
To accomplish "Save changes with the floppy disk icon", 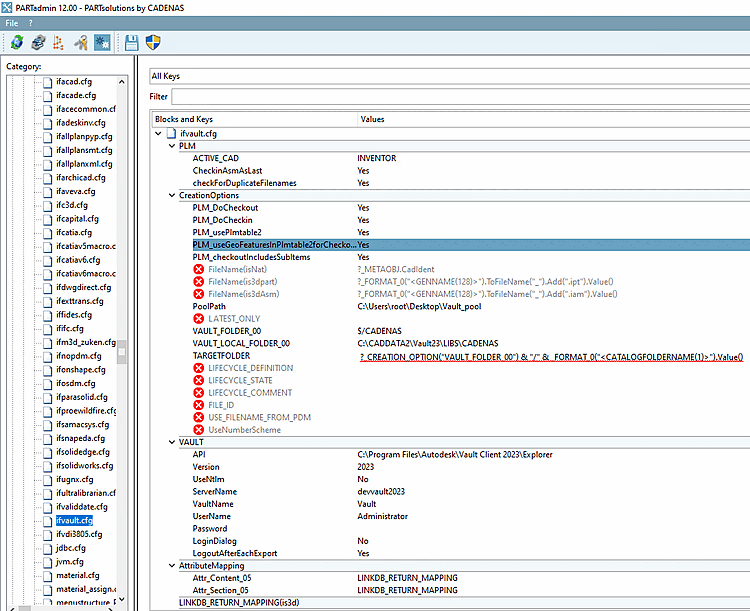I will click(131, 43).
